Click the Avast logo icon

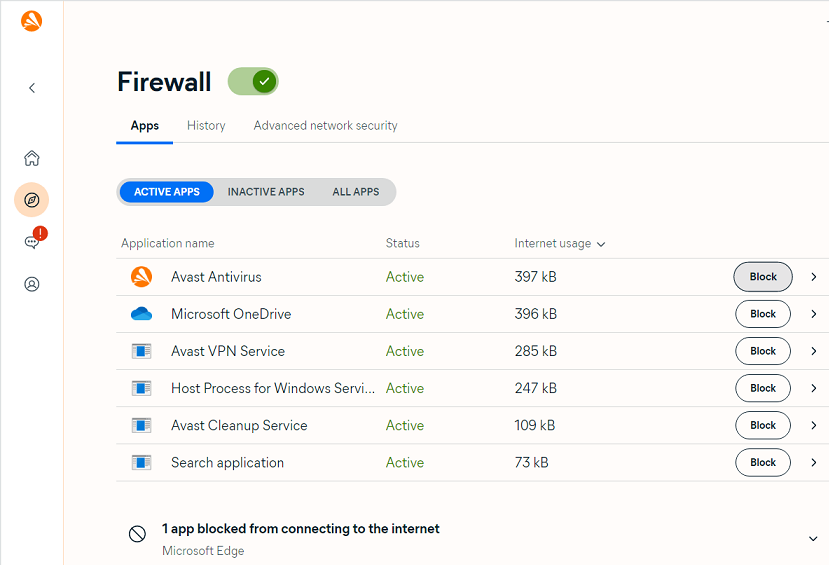pos(32,20)
